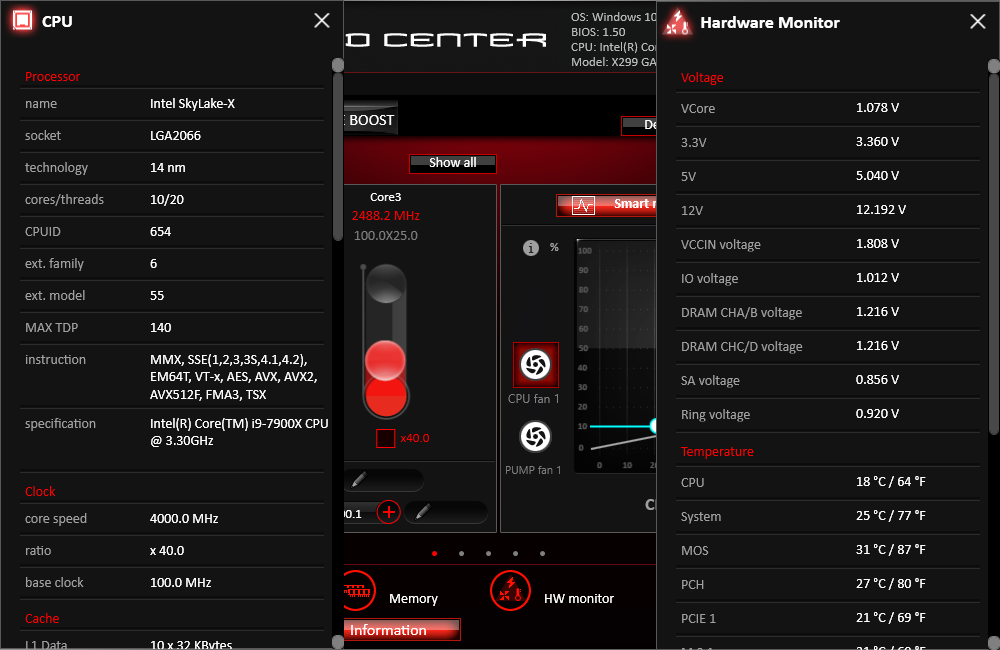
Task: Select the 5V reading 5.040 V
Action: tap(878, 175)
